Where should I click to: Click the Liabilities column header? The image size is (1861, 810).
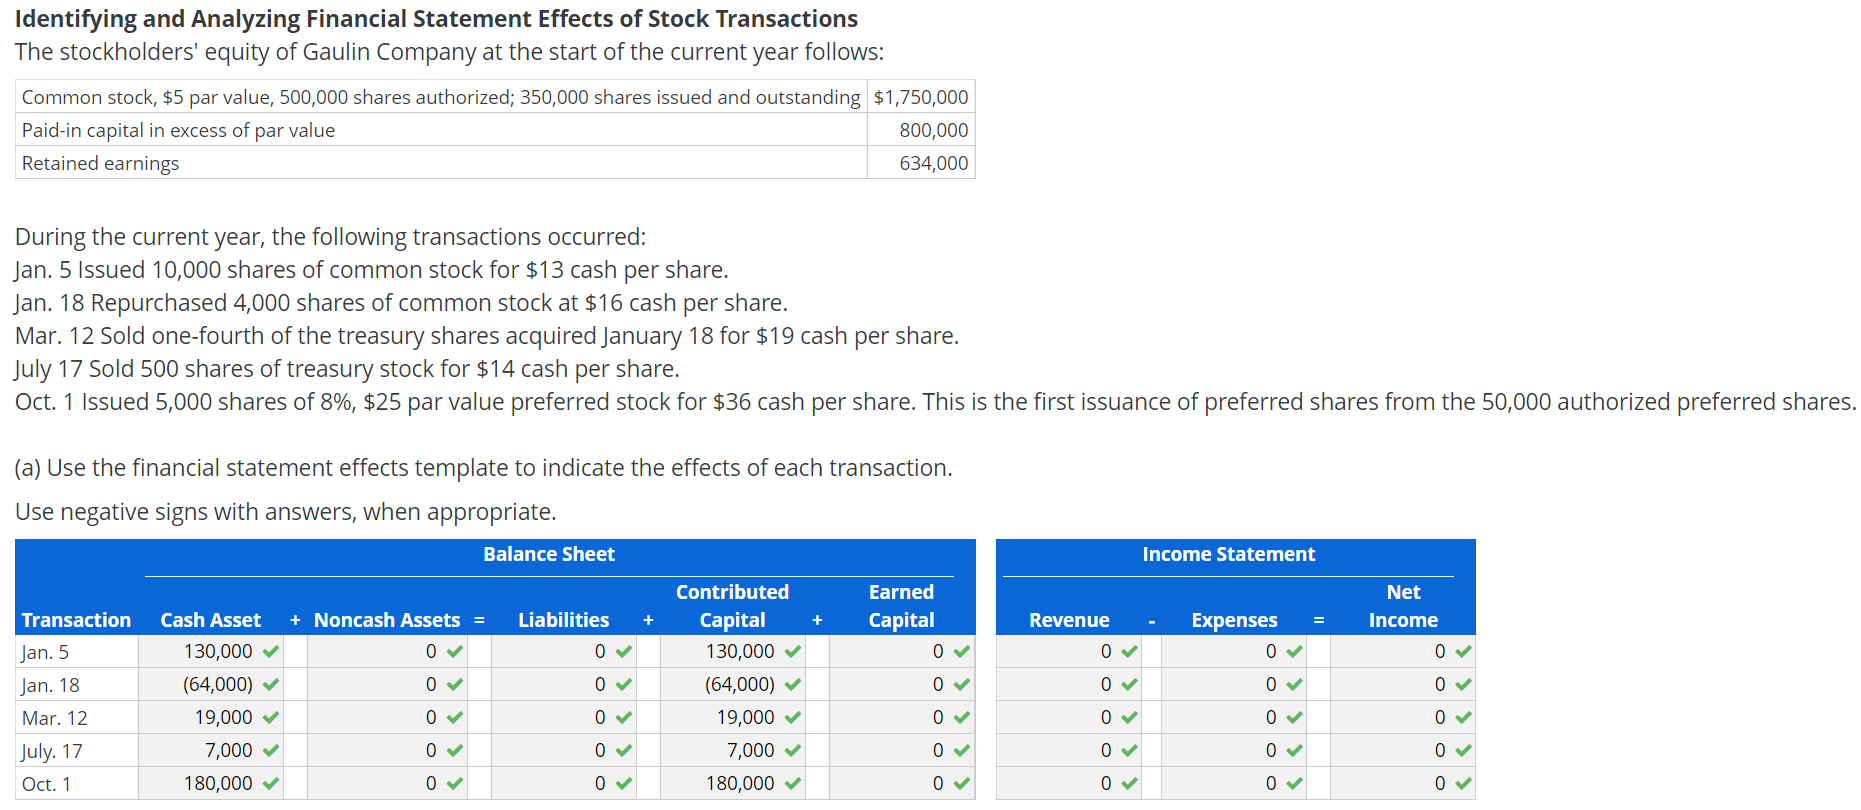coord(563,620)
